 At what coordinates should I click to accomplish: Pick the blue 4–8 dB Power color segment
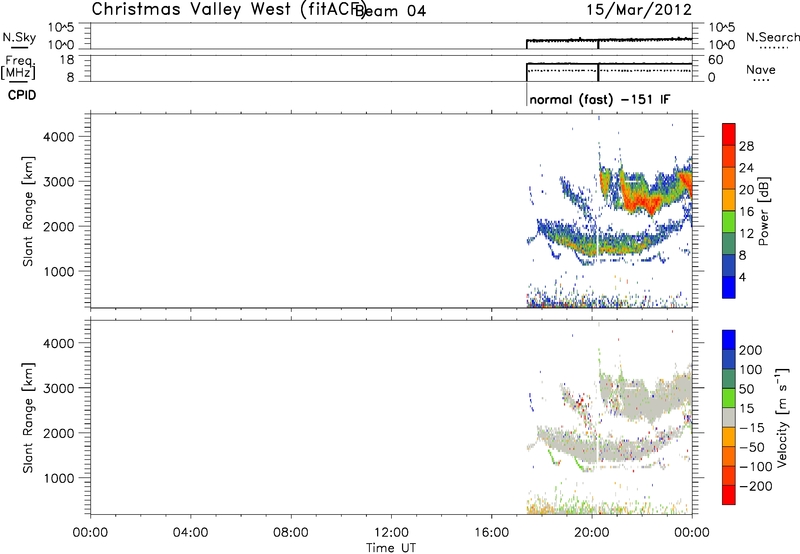(x=729, y=265)
